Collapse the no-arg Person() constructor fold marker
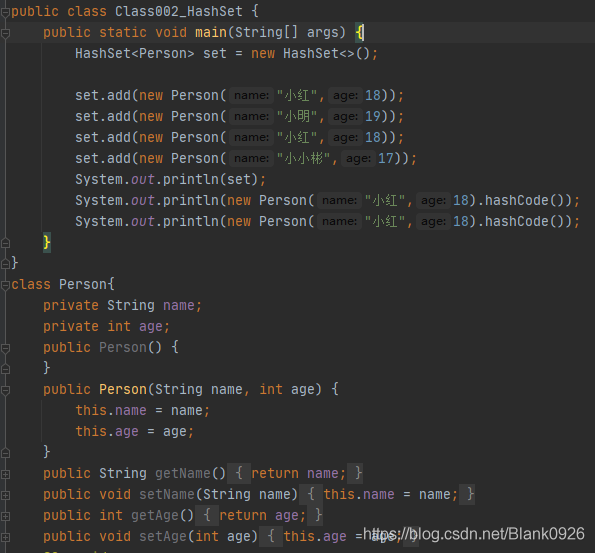Image resolution: width=595 pixels, height=553 pixels. click(5, 348)
